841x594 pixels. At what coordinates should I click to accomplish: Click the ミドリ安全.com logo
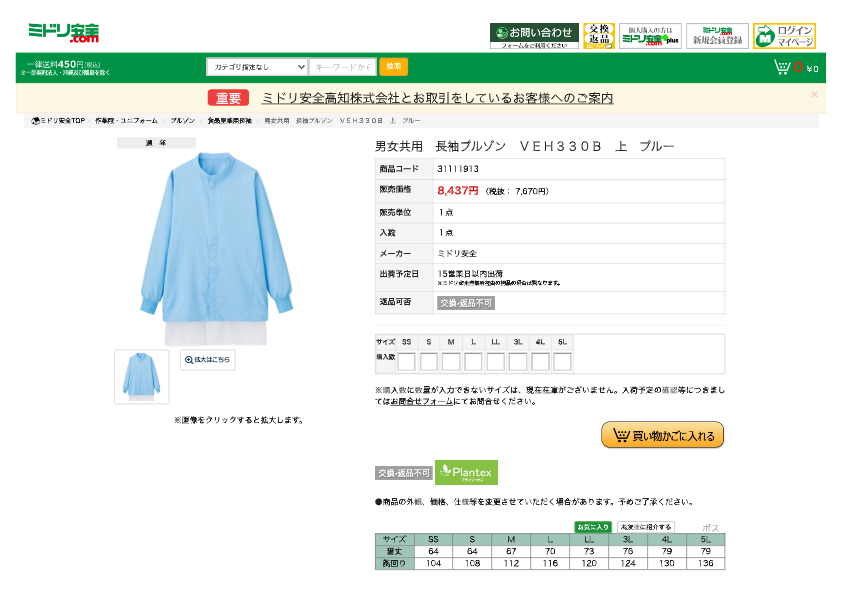click(63, 32)
